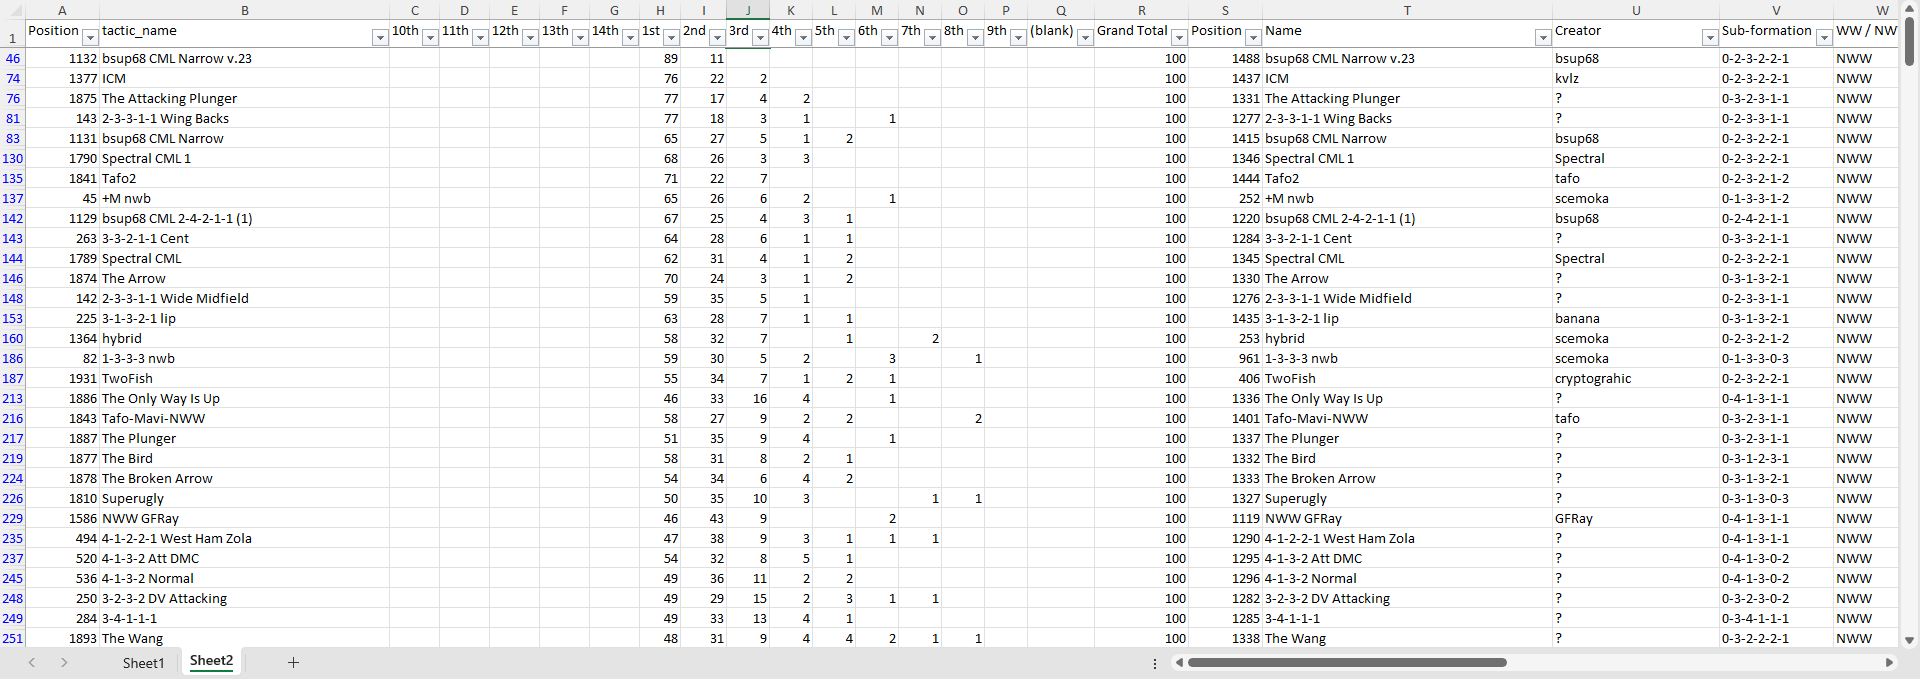Open the Creator column filter dropdown
The image size is (1920, 679).
coord(1710,37)
